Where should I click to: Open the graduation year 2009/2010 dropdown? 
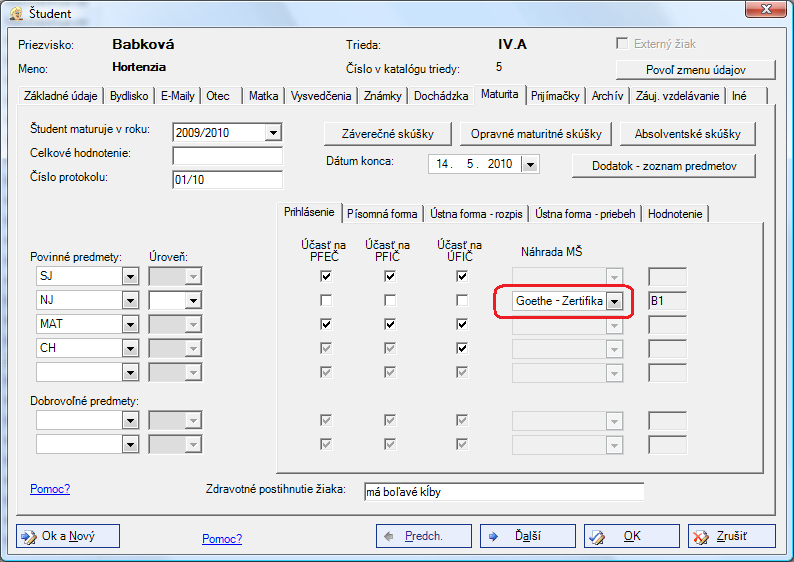[x=273, y=133]
